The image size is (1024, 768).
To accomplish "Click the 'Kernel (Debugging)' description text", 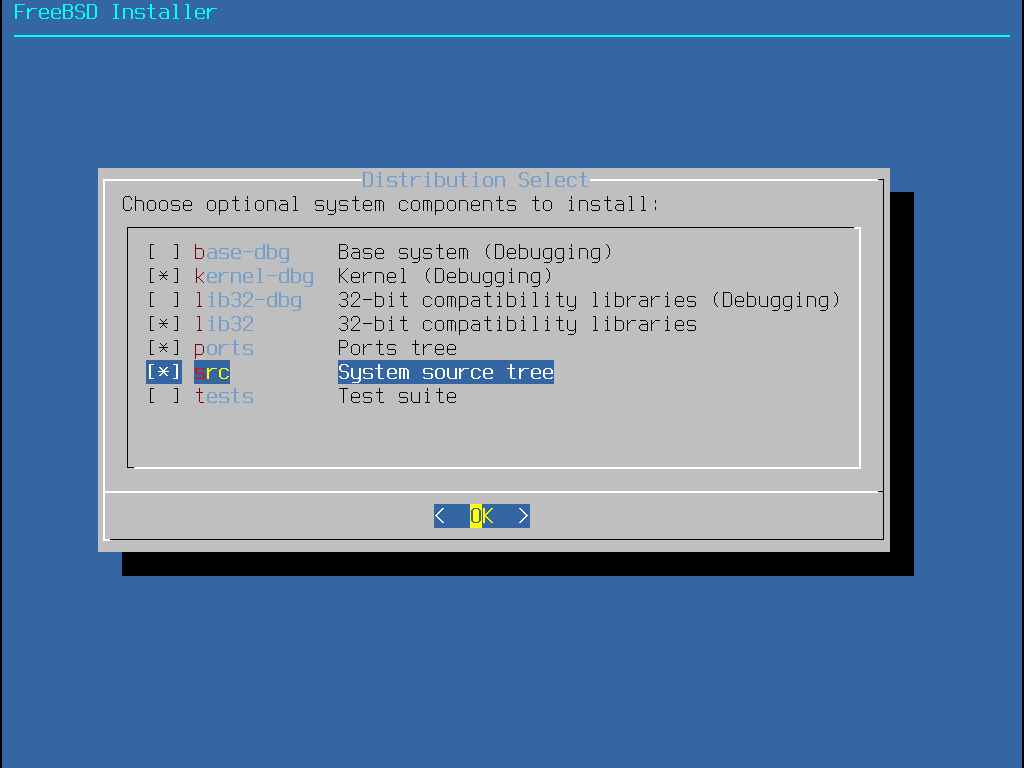I will [x=445, y=276].
